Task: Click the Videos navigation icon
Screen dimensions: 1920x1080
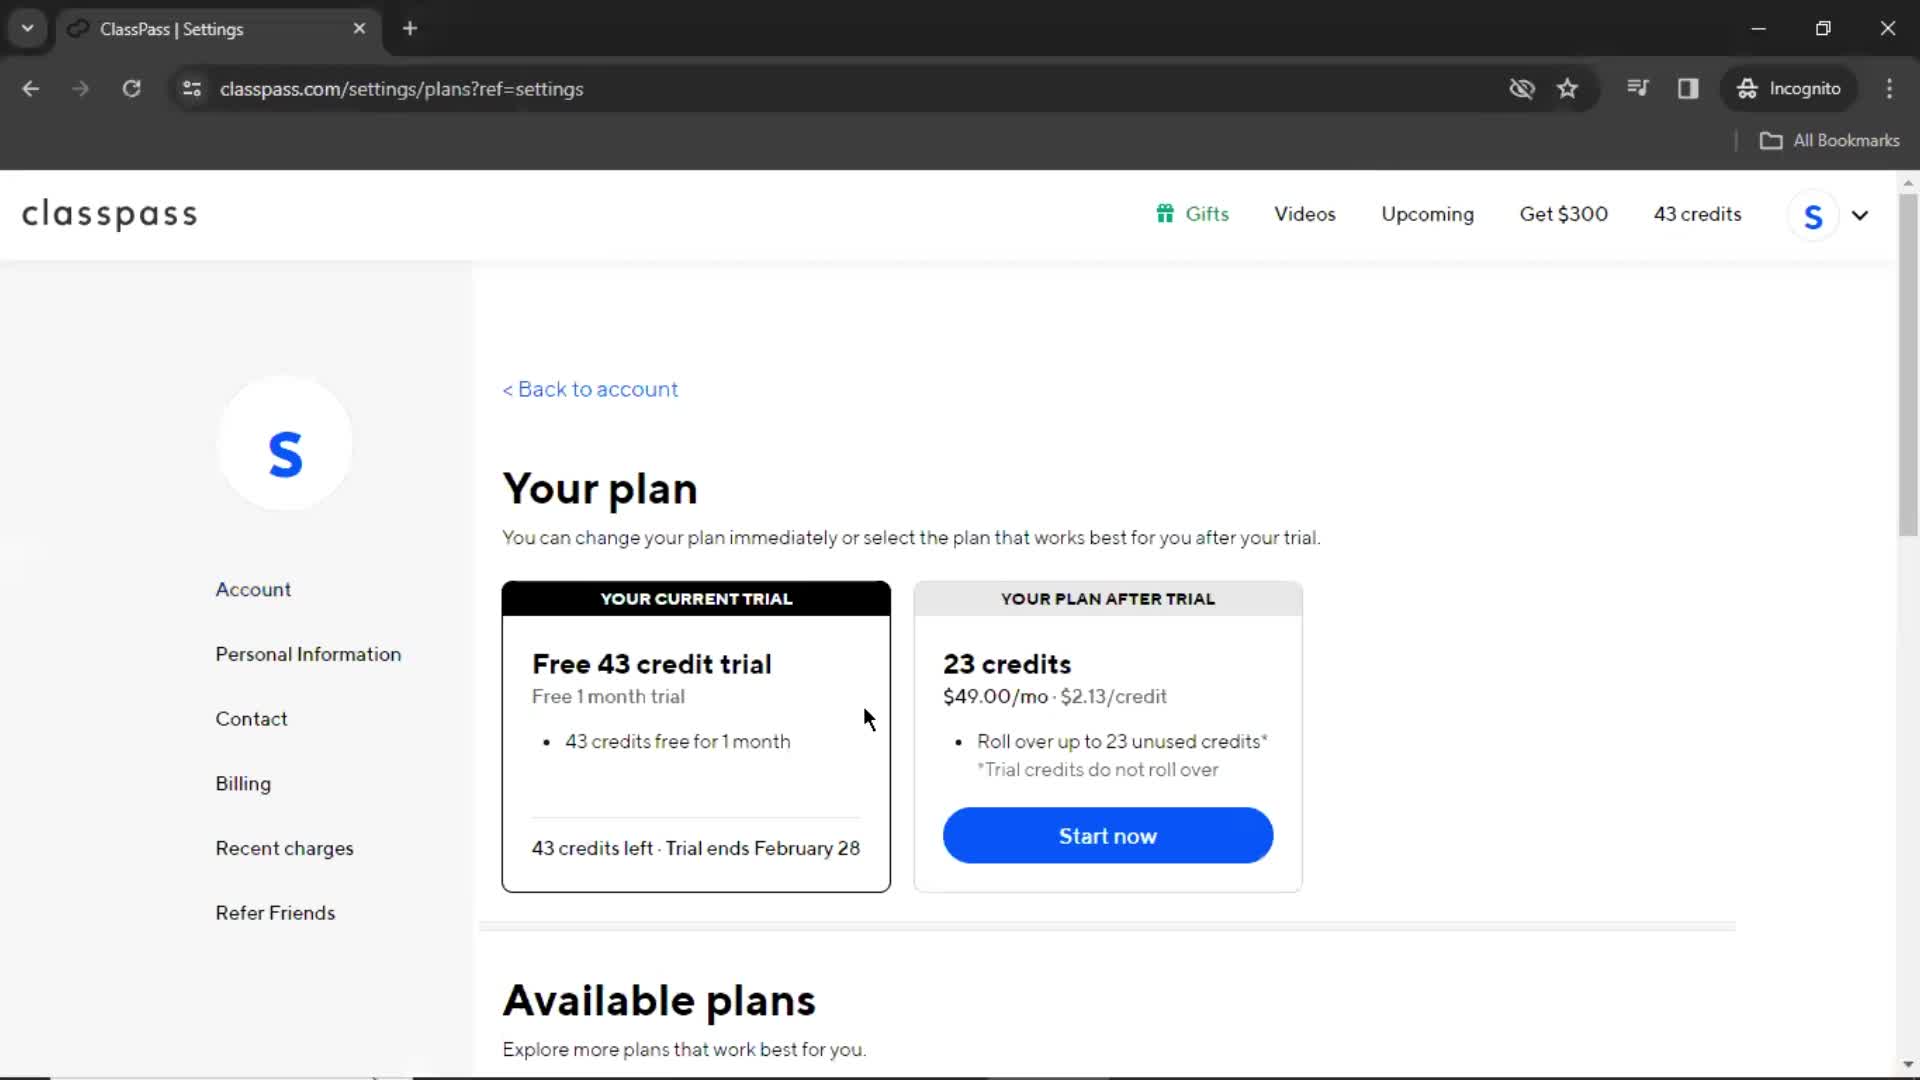Action: pos(1305,214)
